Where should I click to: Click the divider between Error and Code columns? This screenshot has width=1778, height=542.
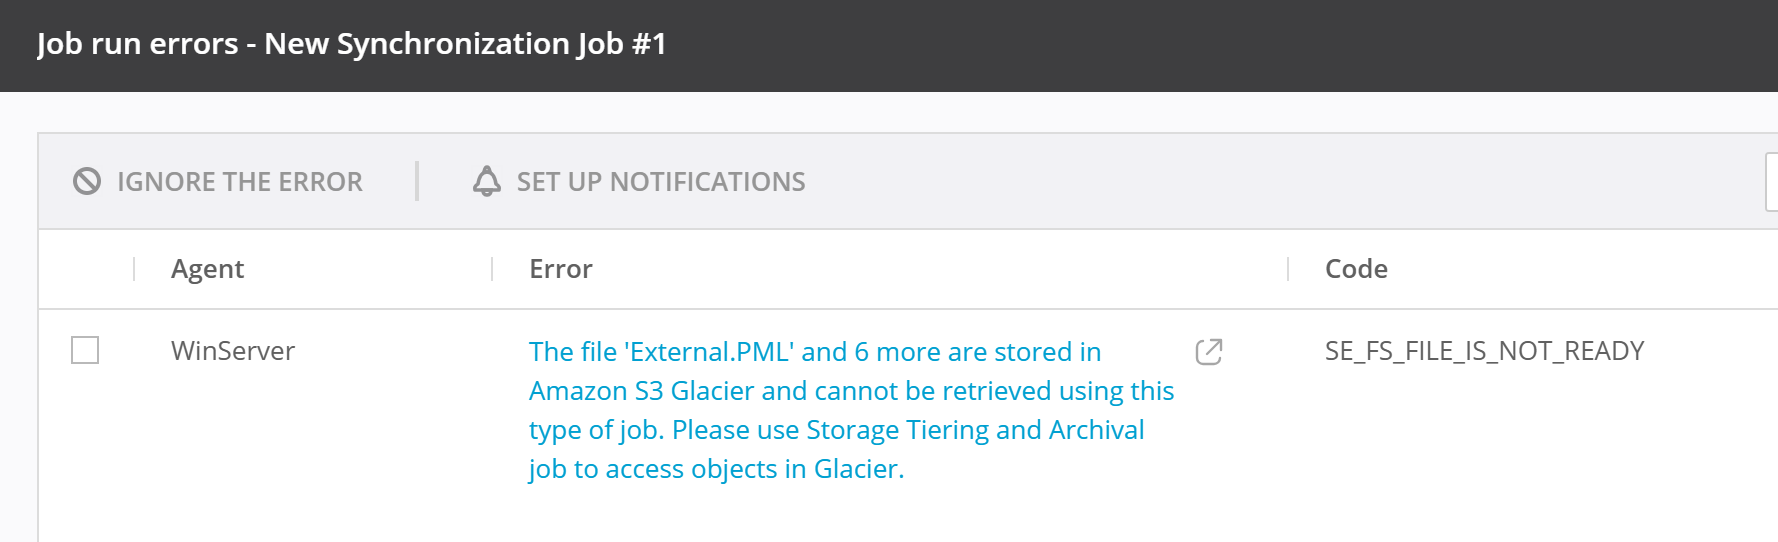[1288, 269]
